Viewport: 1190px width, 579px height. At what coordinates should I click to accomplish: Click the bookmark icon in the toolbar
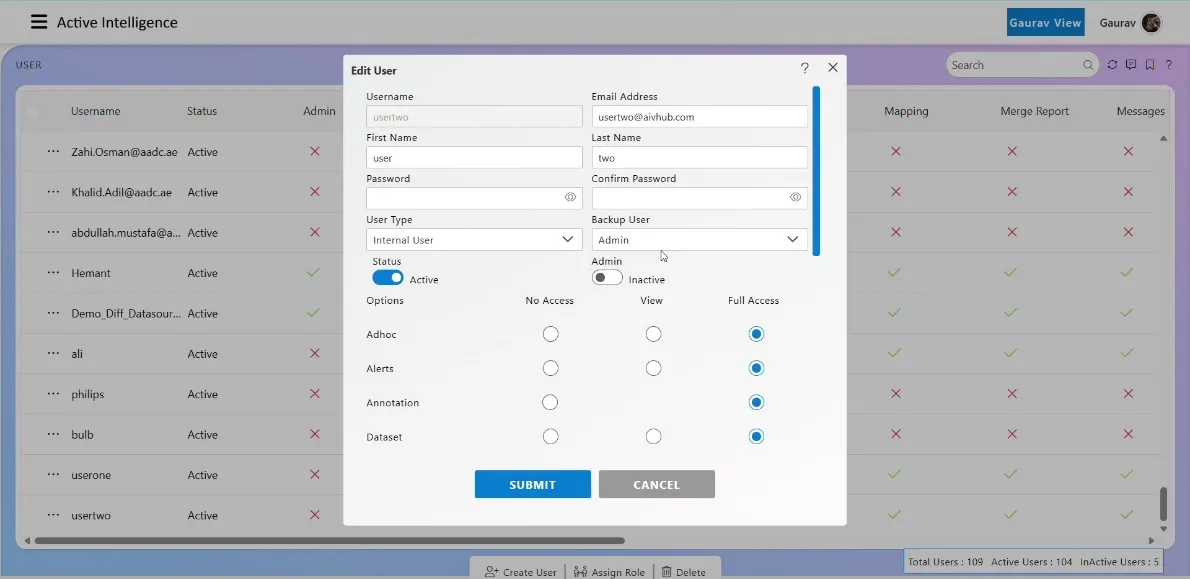(1150, 65)
